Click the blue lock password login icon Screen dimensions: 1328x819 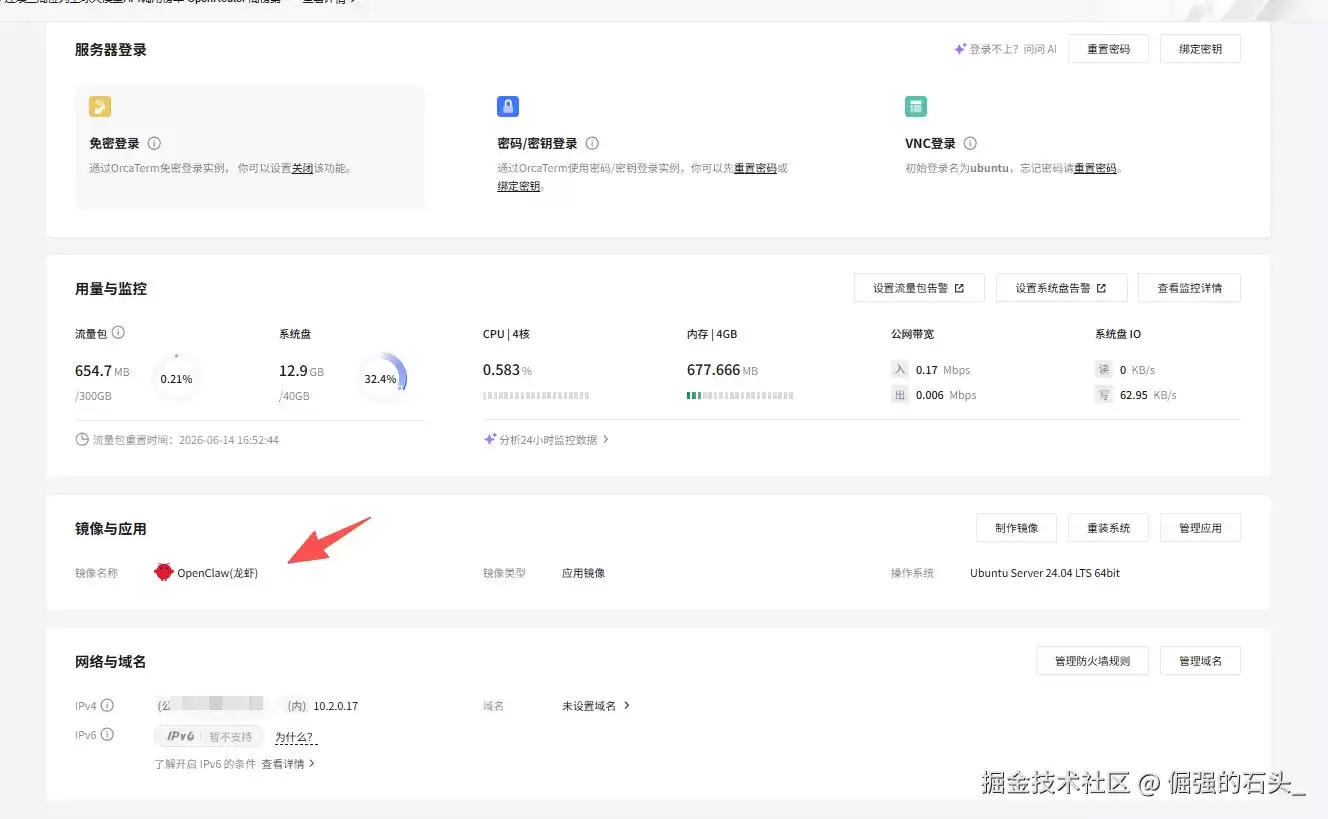click(508, 107)
